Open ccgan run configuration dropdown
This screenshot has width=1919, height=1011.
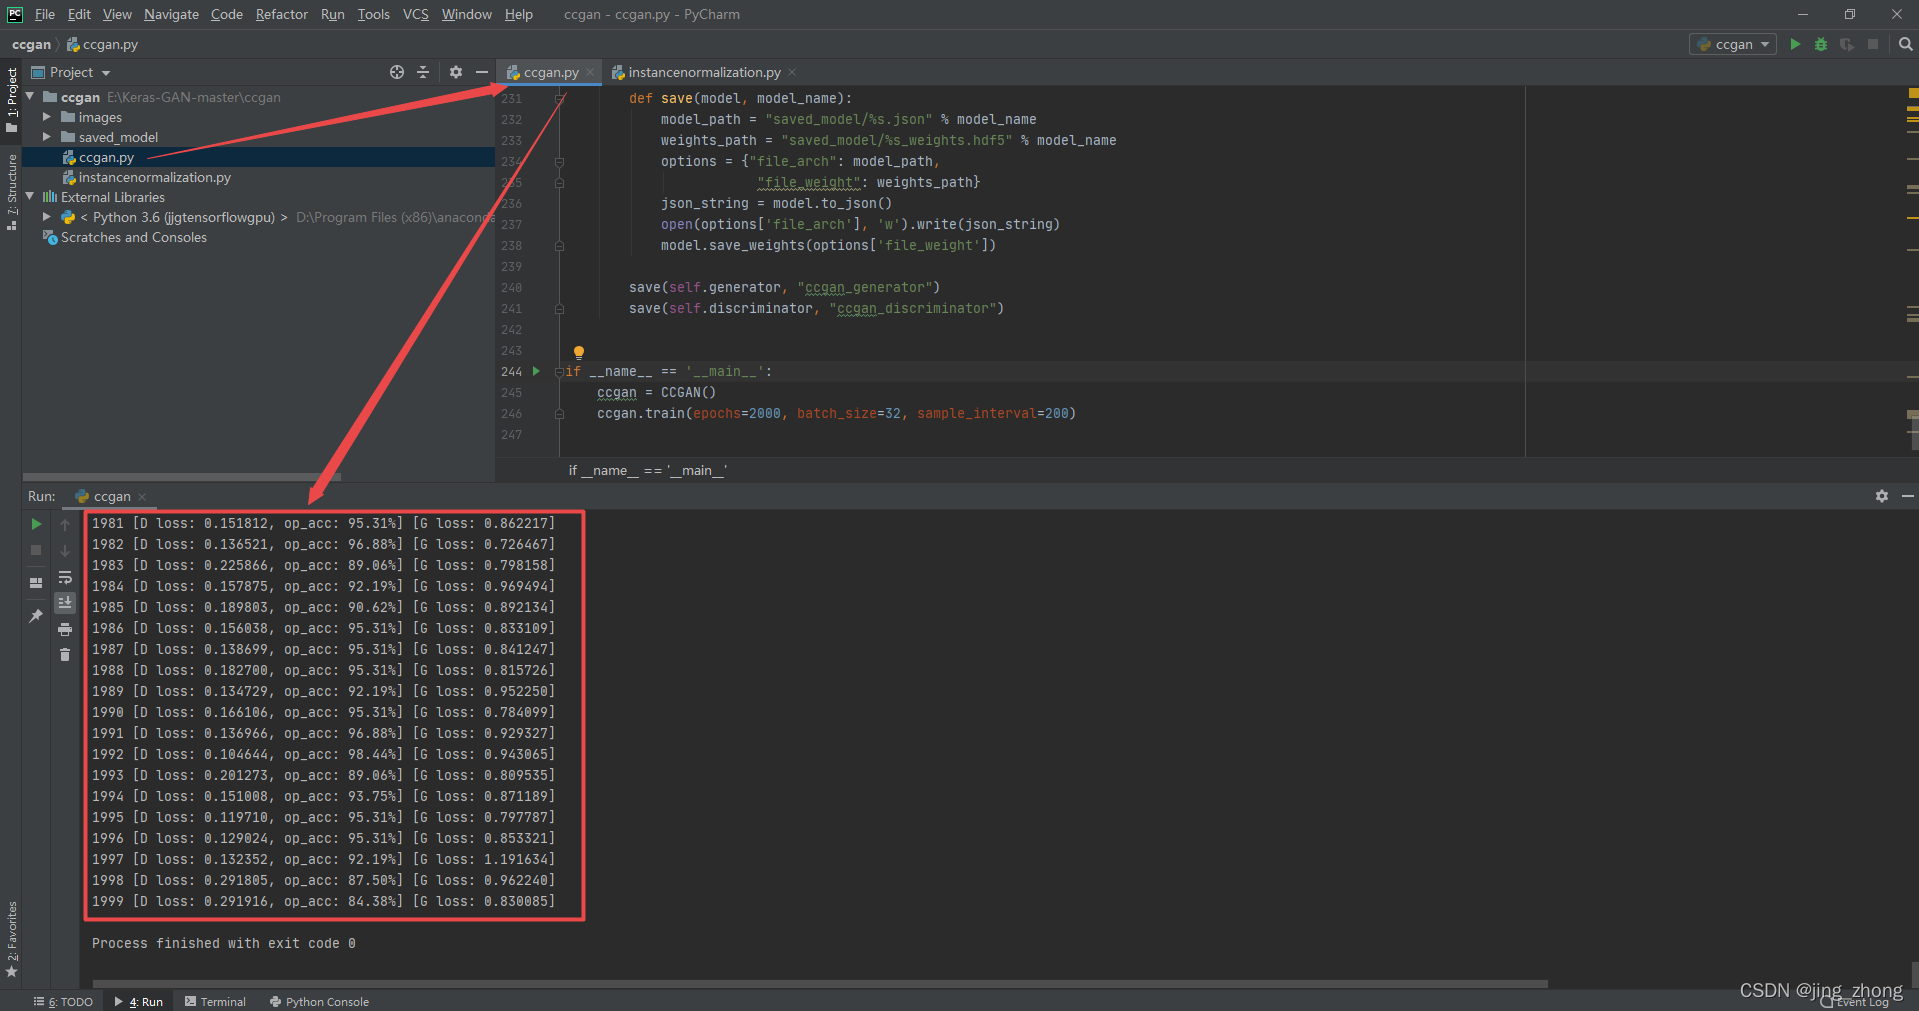pos(1733,44)
